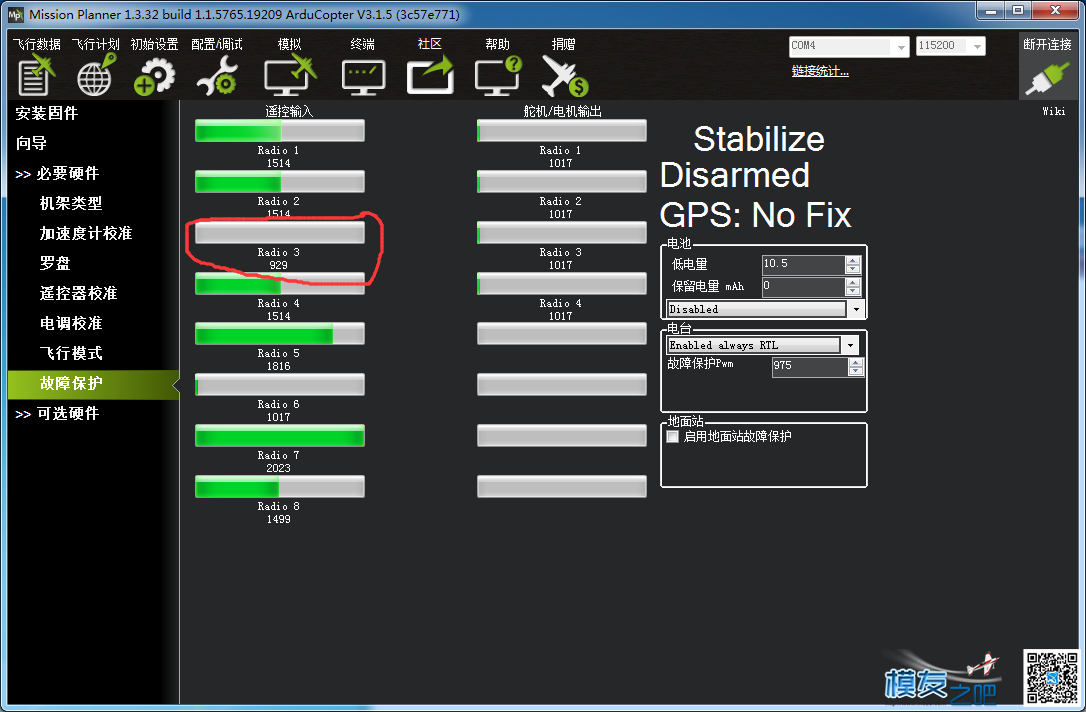Viewport: 1086px width, 712px height.
Task: Click the 故障保护Pwm 975 field
Action: pyautogui.click(x=810, y=367)
